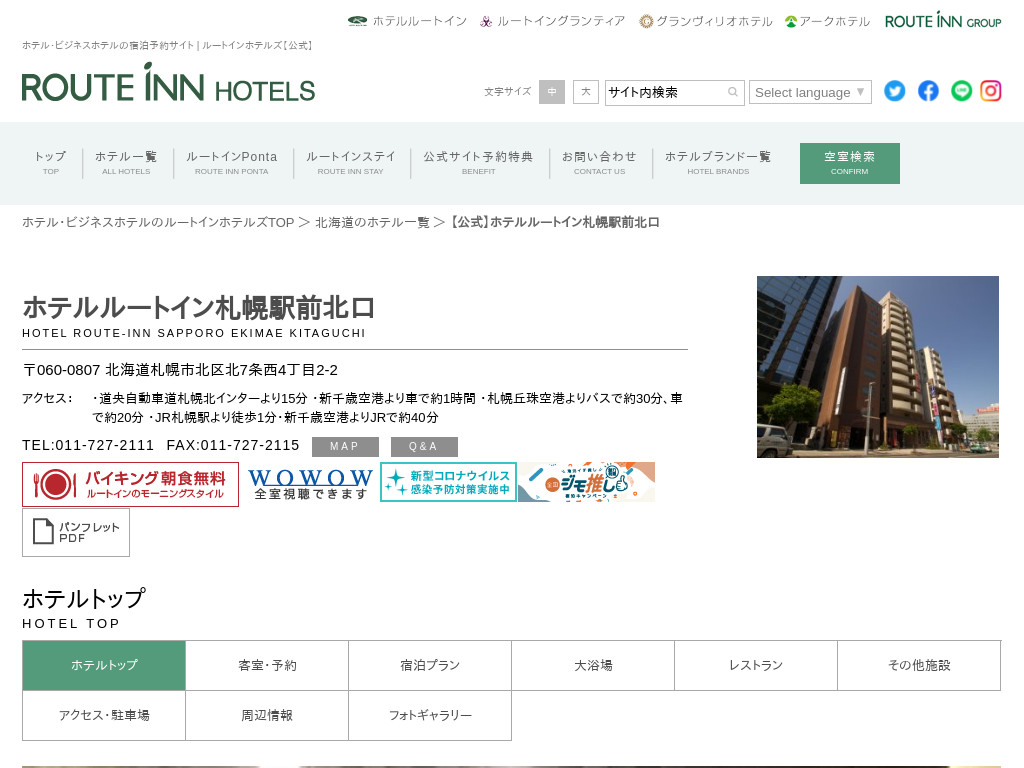The image size is (1024, 768).
Task: Select the フォトギャラリー tab
Action: pyautogui.click(x=430, y=716)
